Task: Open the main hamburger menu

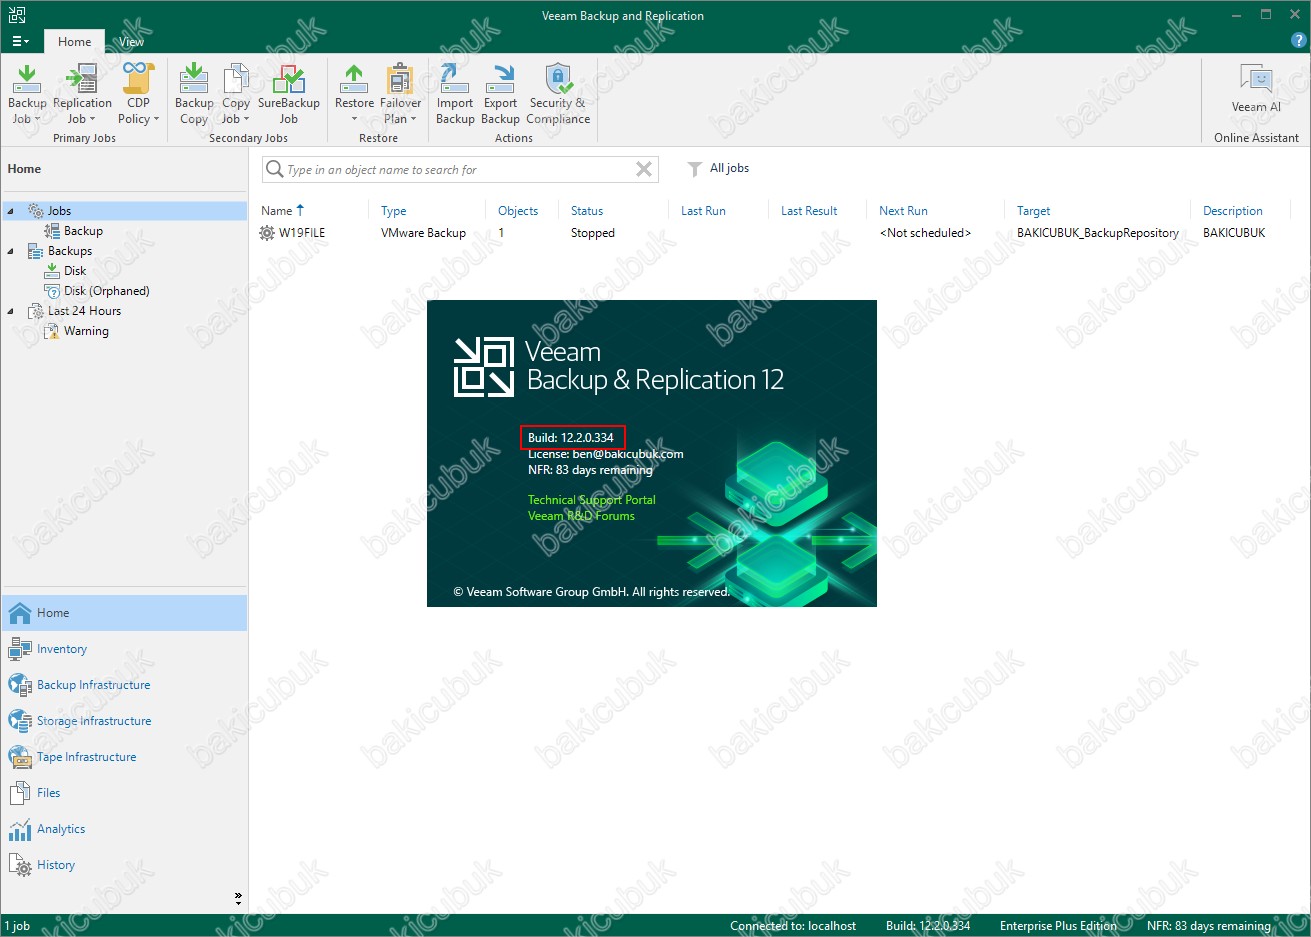Action: pyautogui.click(x=20, y=41)
